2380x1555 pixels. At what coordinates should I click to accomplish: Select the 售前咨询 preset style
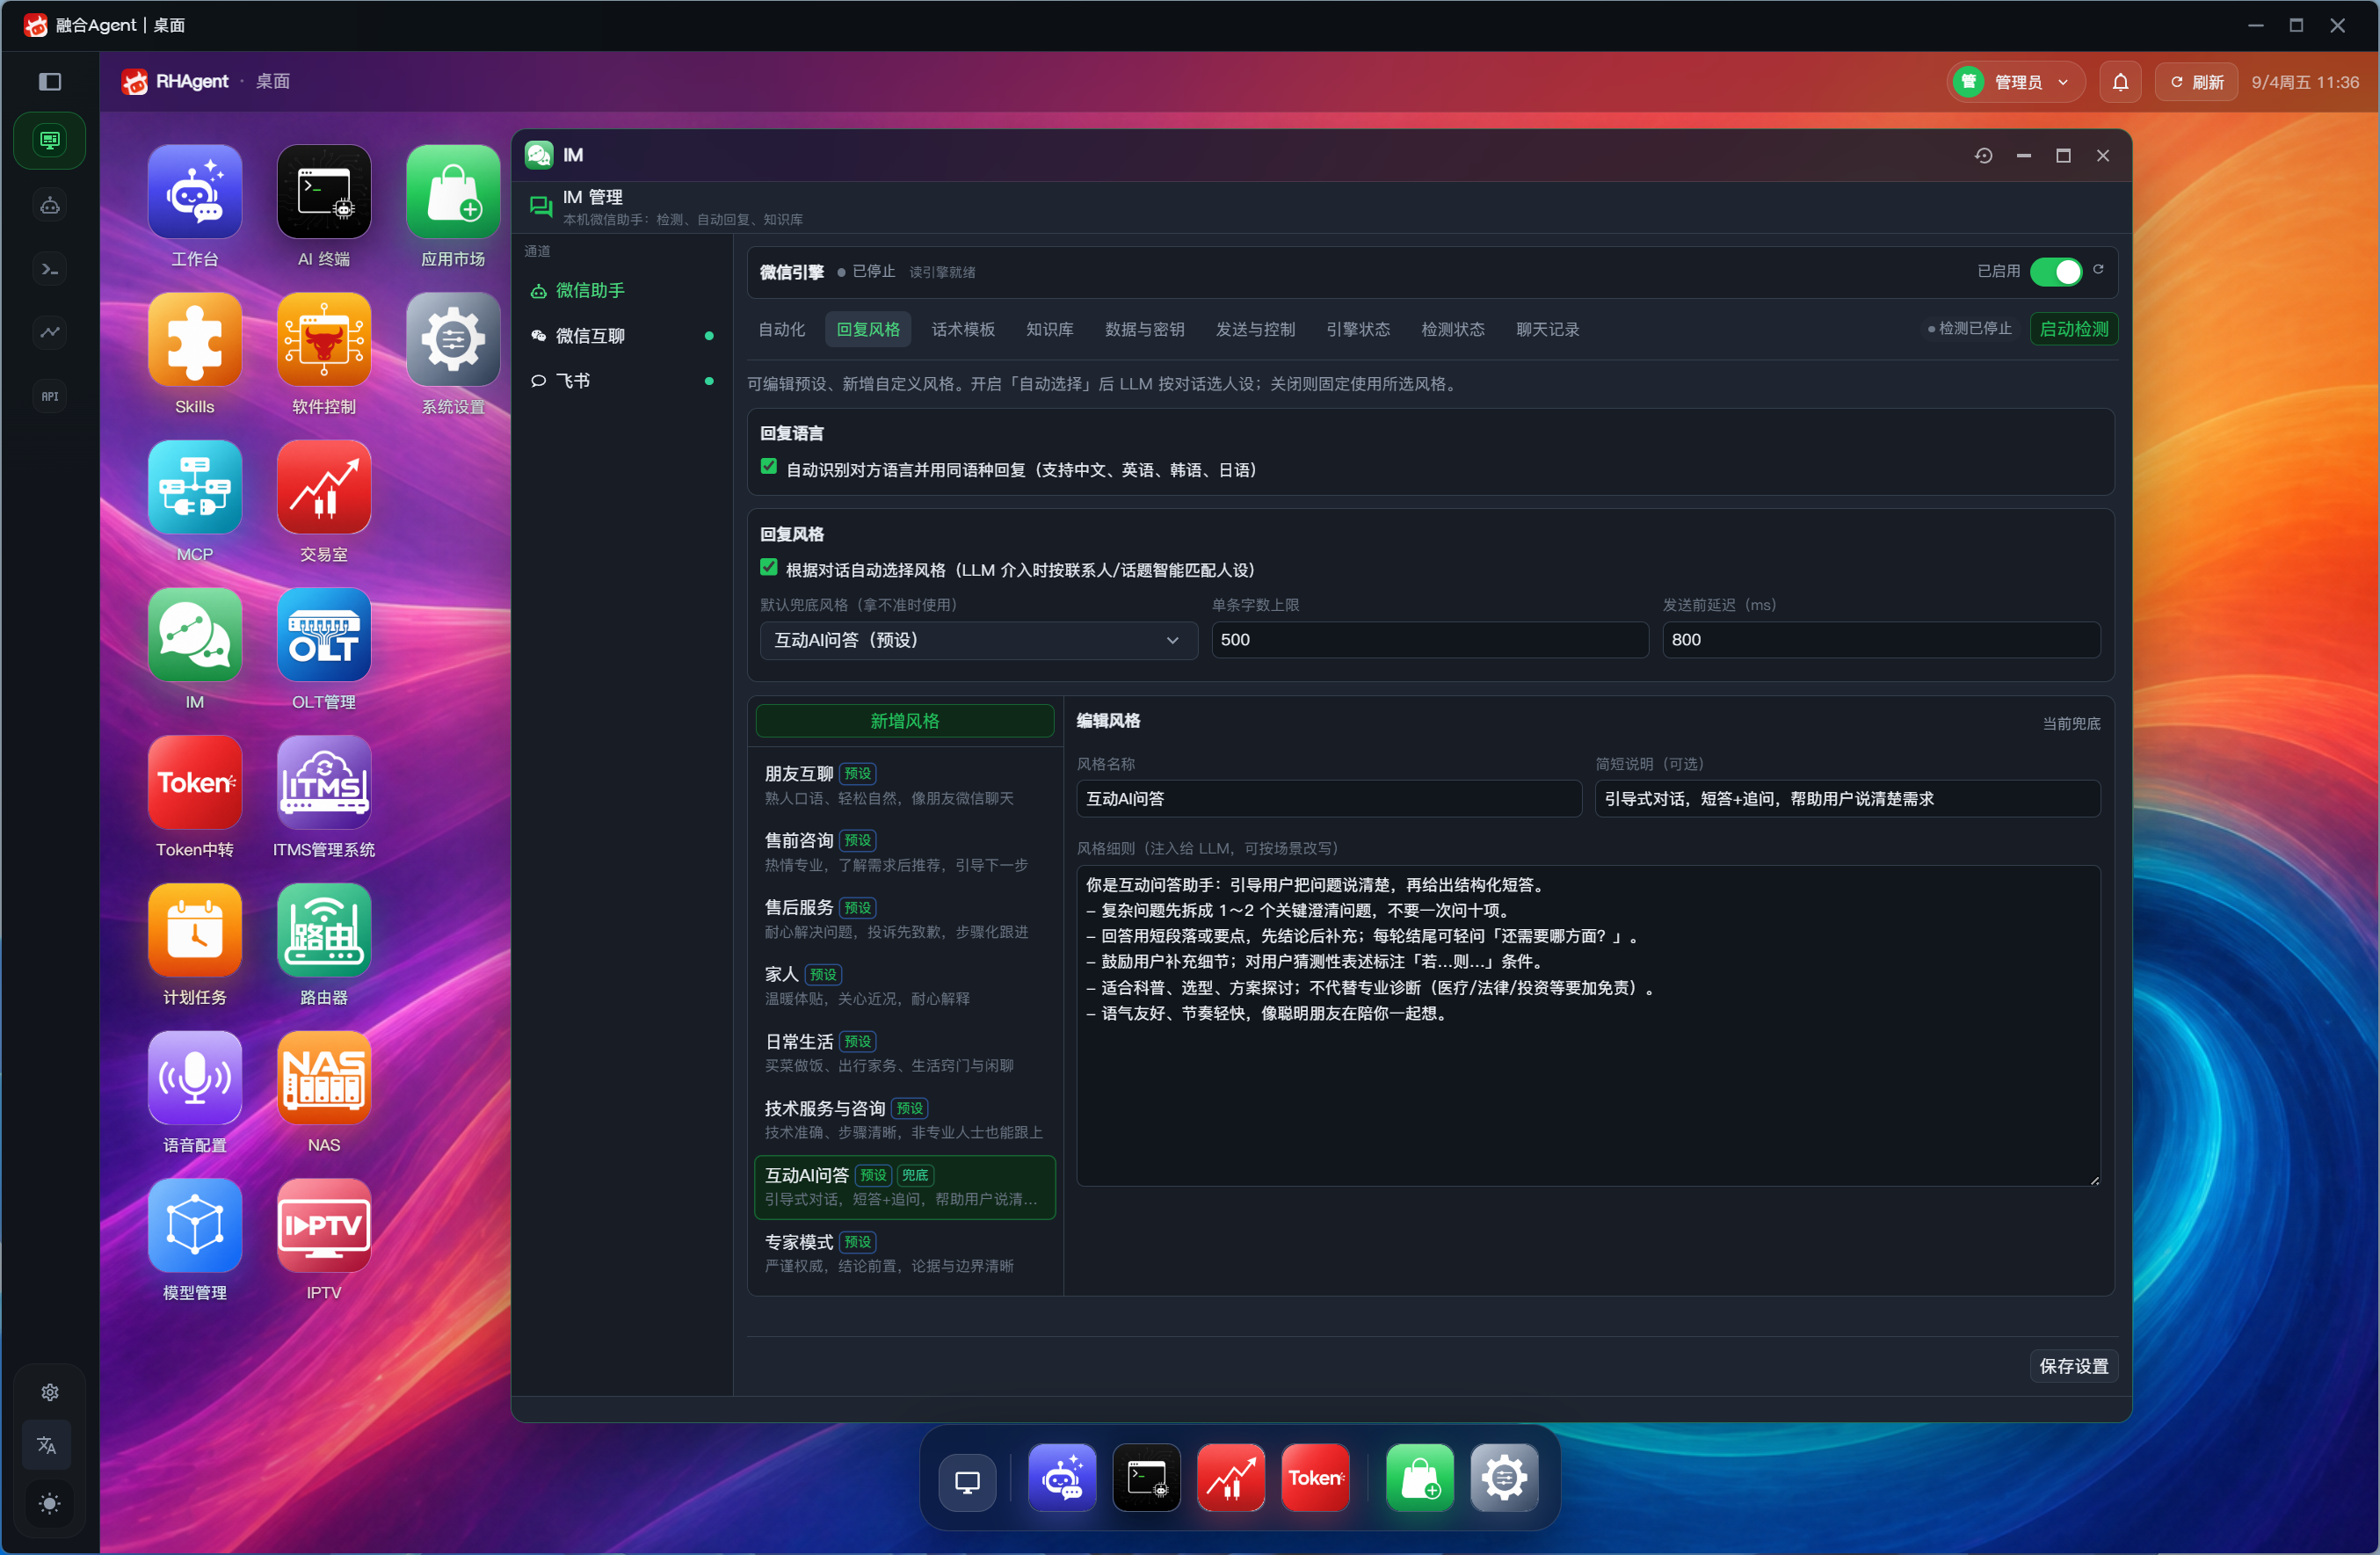[x=905, y=852]
